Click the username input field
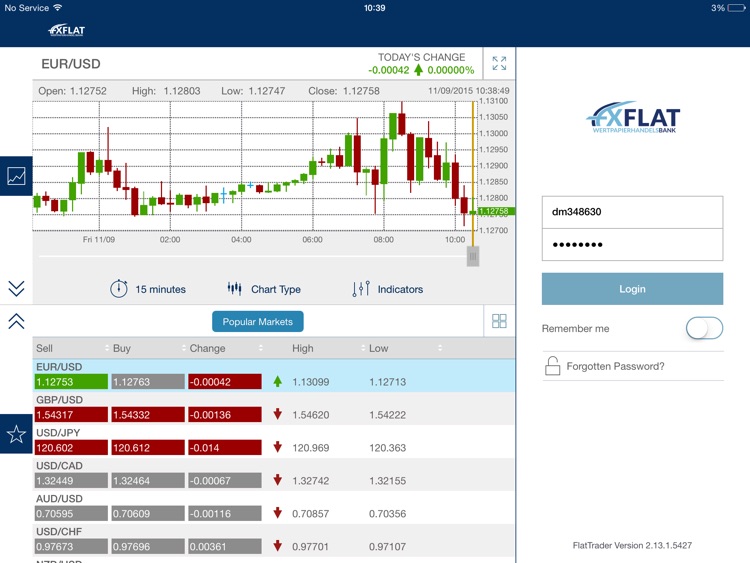750x563 pixels. pyautogui.click(x=632, y=212)
